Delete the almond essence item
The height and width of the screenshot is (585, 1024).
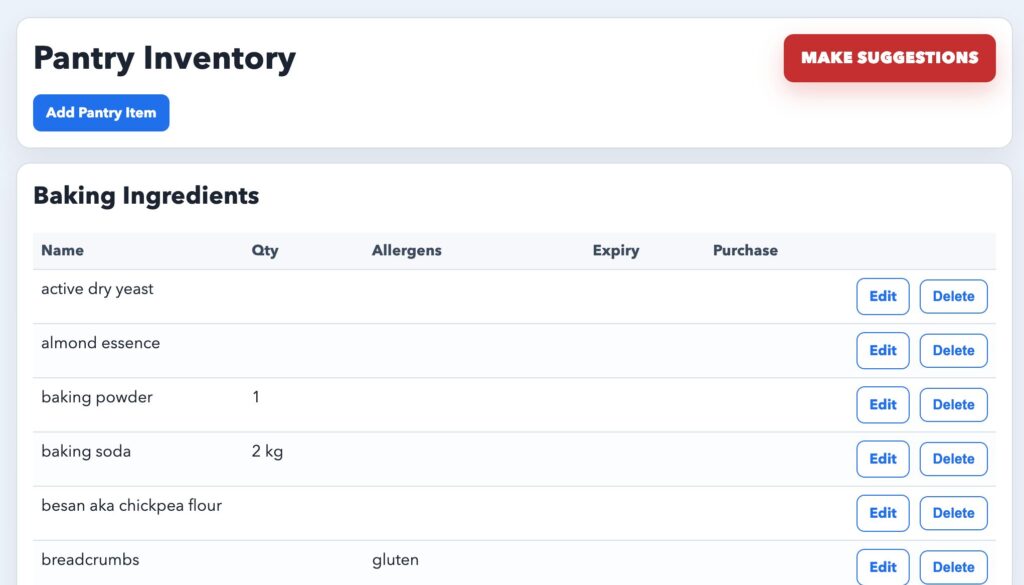[953, 350]
